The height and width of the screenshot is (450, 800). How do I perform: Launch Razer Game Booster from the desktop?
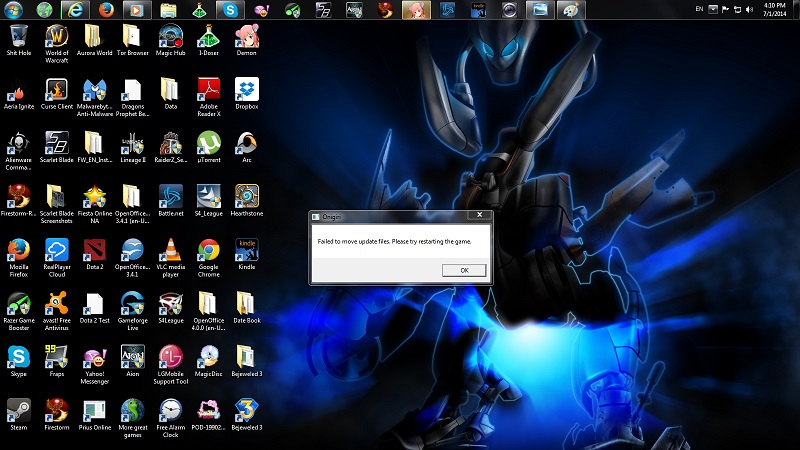coord(19,312)
